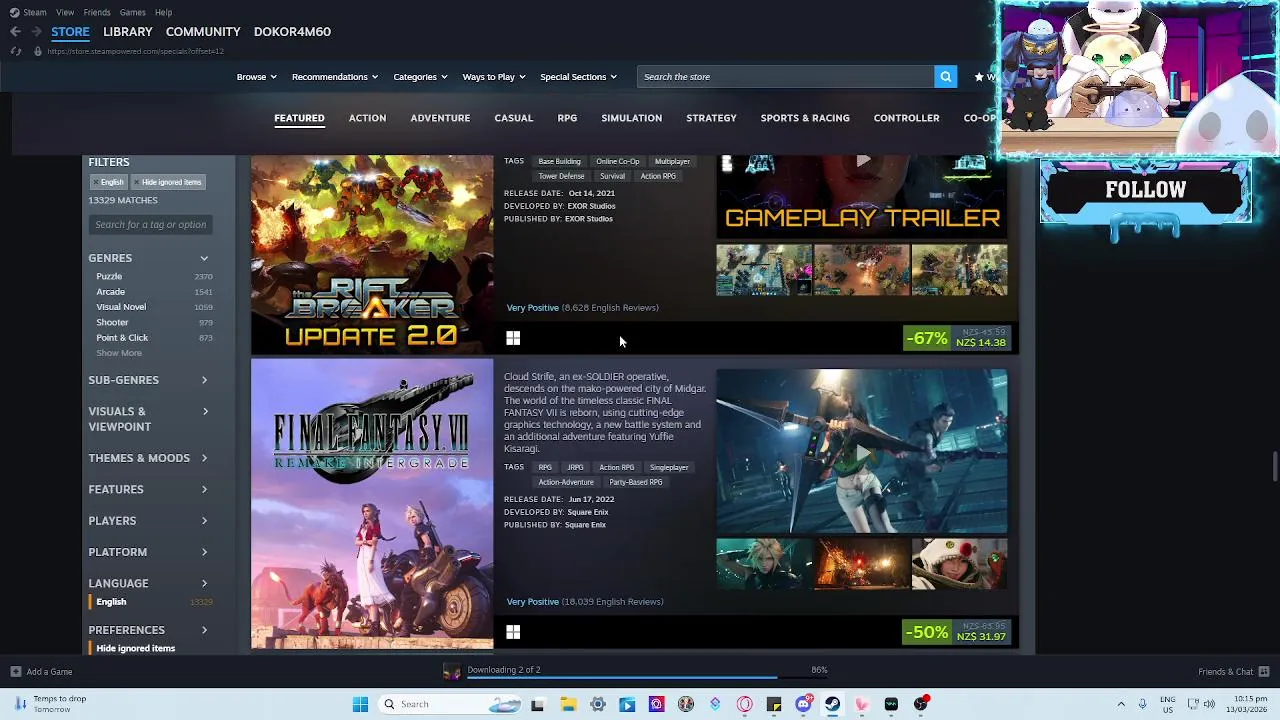Screen dimensions: 1280x720
Task: Expand the PLATFORM filter section
Action: [x=149, y=552]
